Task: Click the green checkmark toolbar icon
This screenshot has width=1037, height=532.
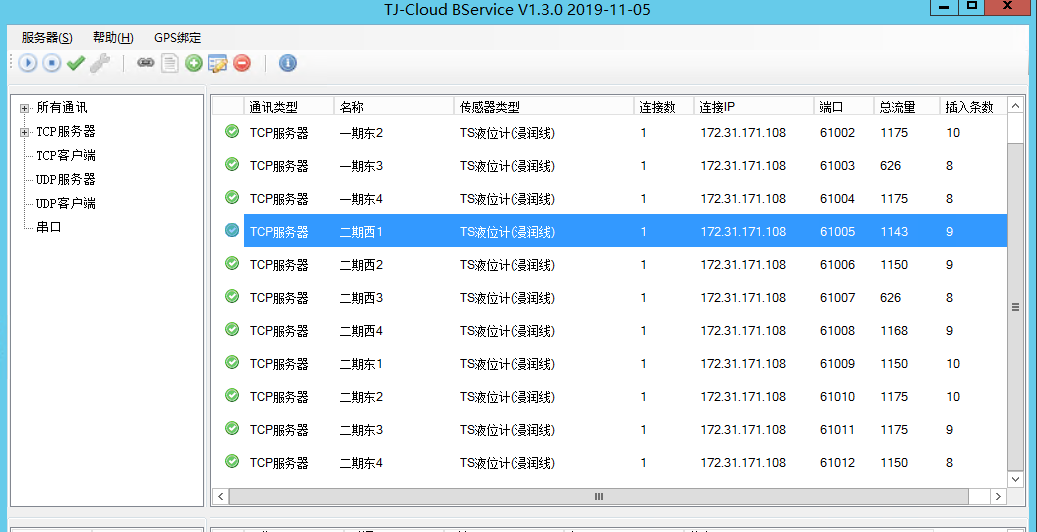Action: 75,63
